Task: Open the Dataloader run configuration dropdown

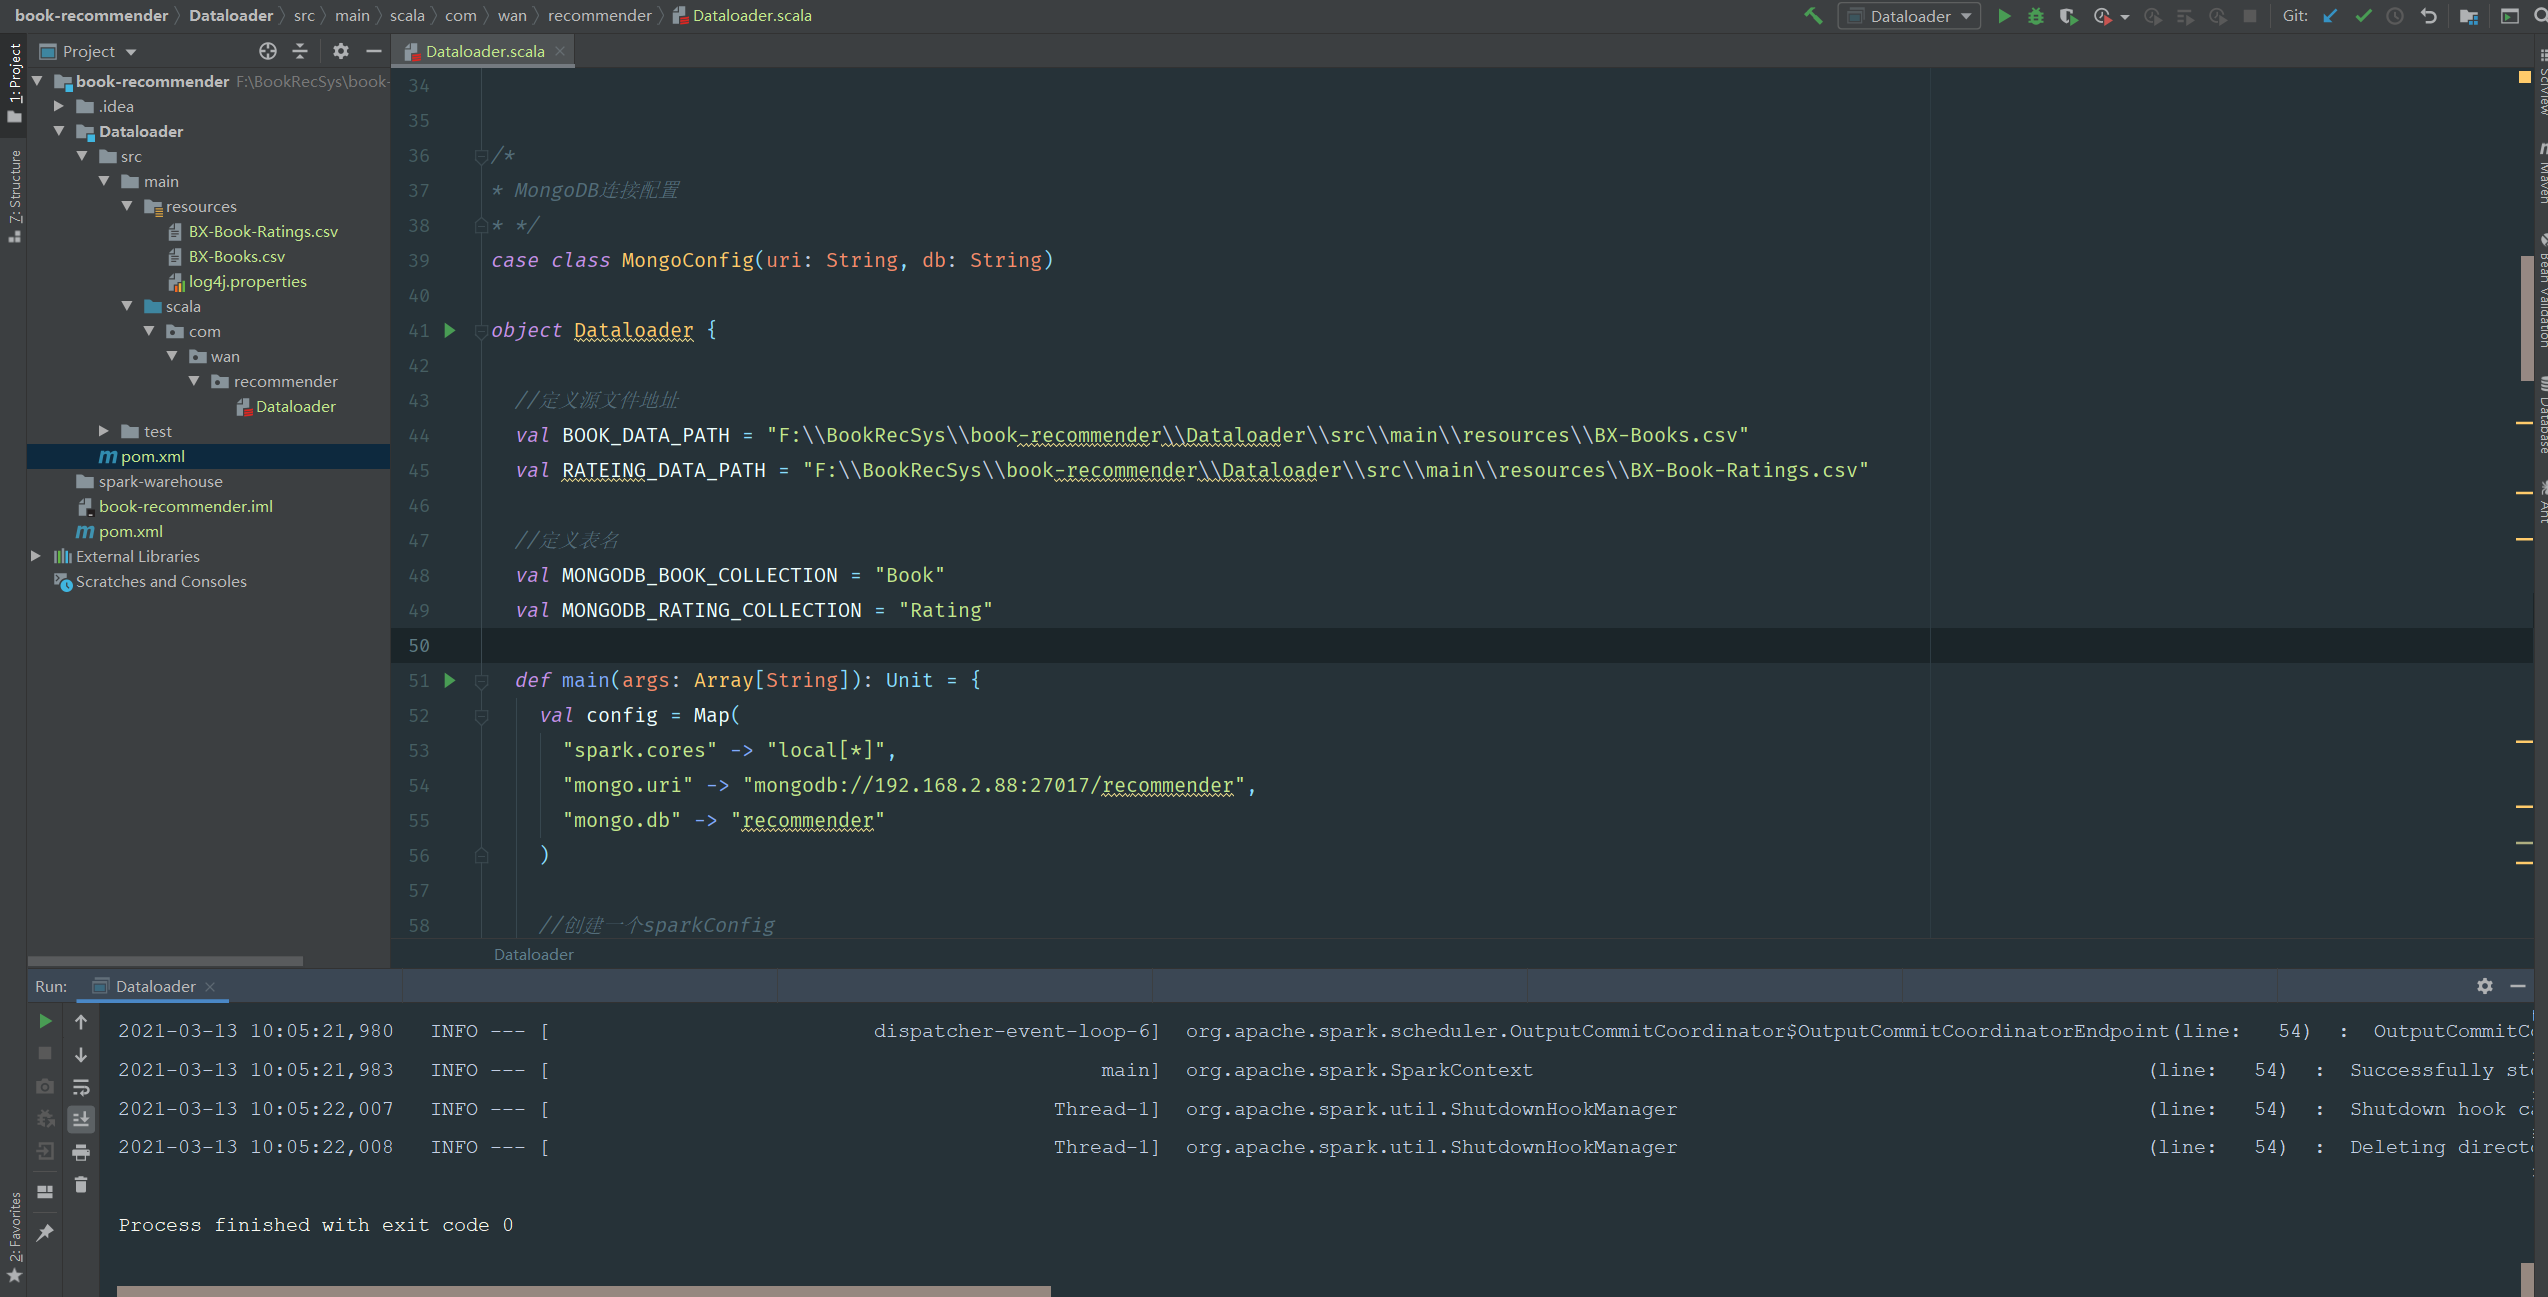Action: (x=1909, y=16)
